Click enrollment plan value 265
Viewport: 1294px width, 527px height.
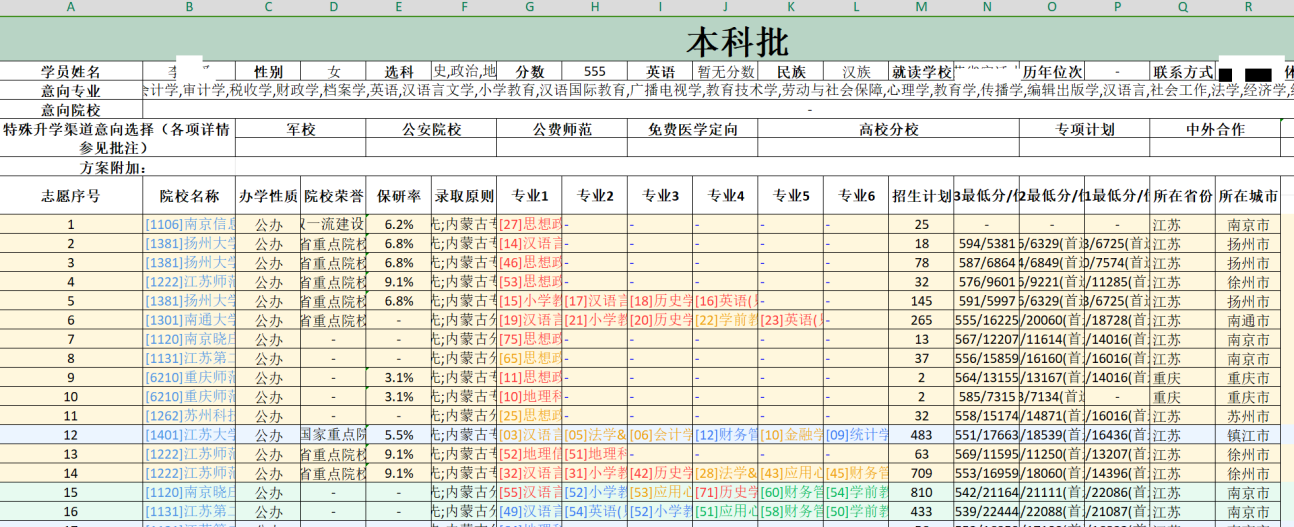click(921, 320)
